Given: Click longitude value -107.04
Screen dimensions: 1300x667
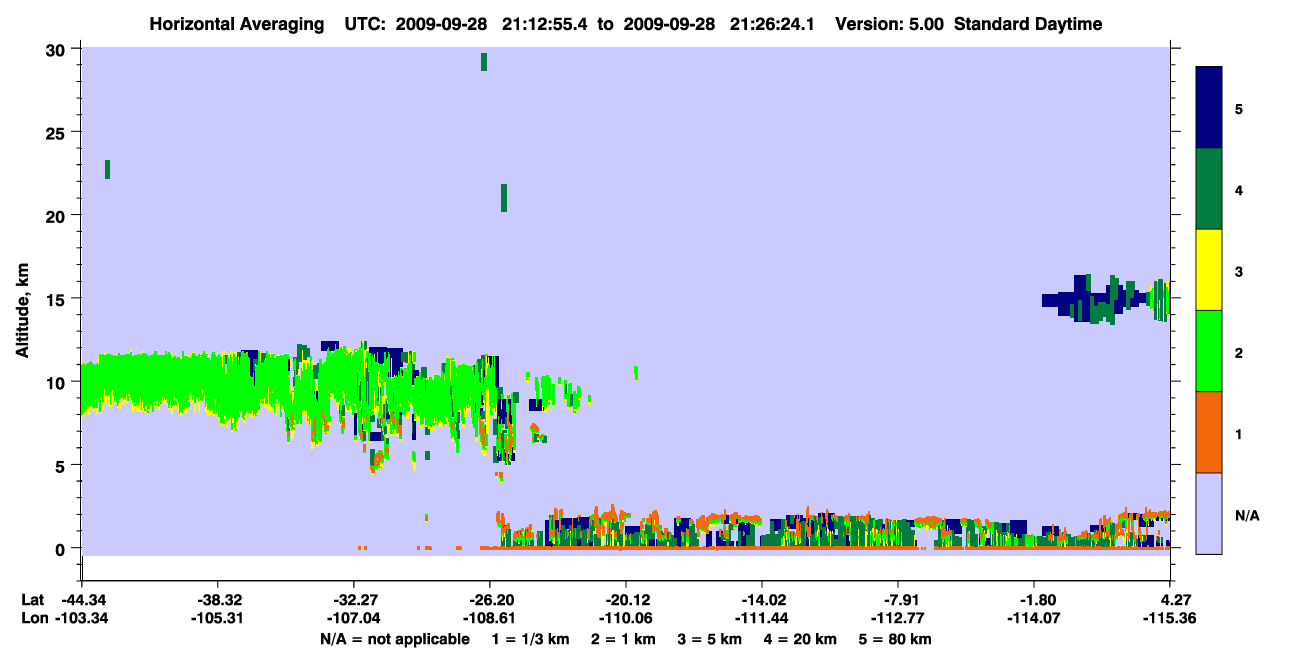Looking at the screenshot, I should pos(353,618).
